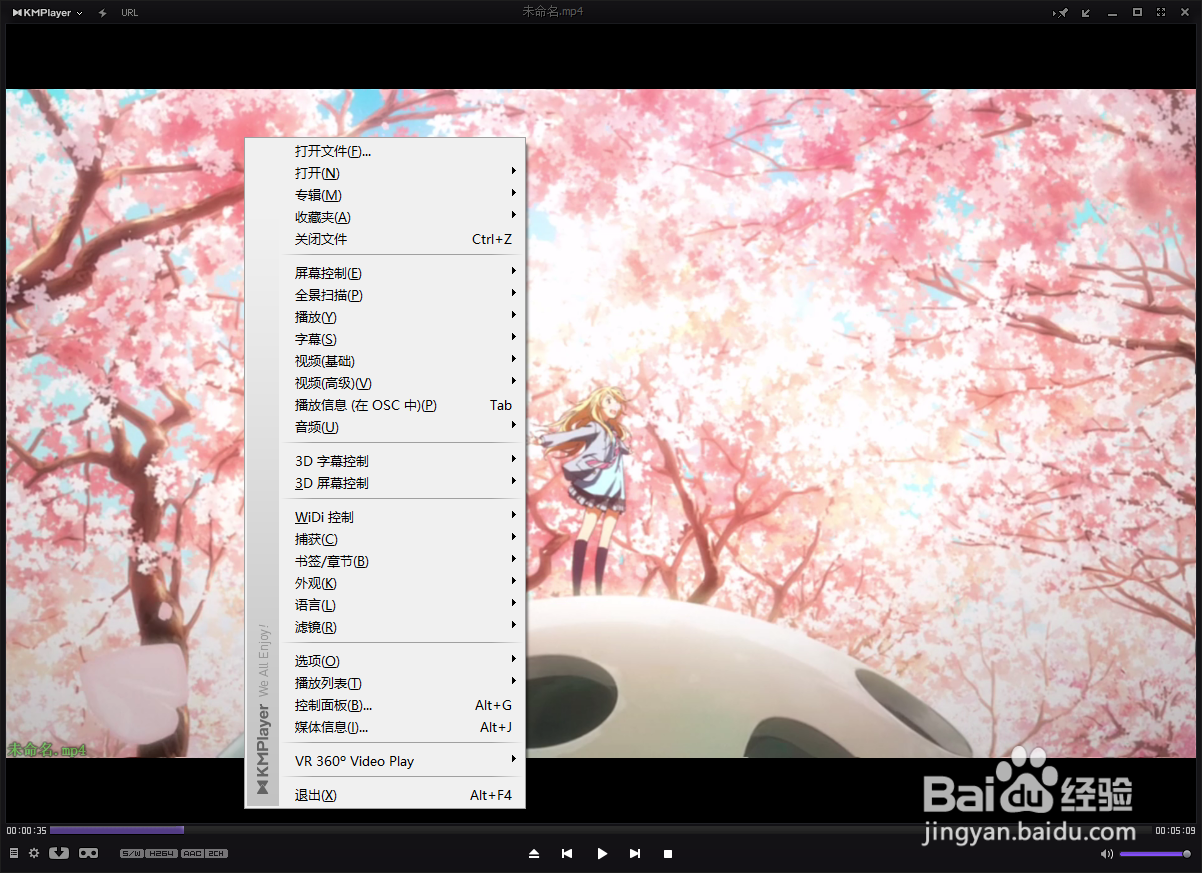Click the 2CH channel badge
This screenshot has width=1202, height=873.
[x=217, y=853]
